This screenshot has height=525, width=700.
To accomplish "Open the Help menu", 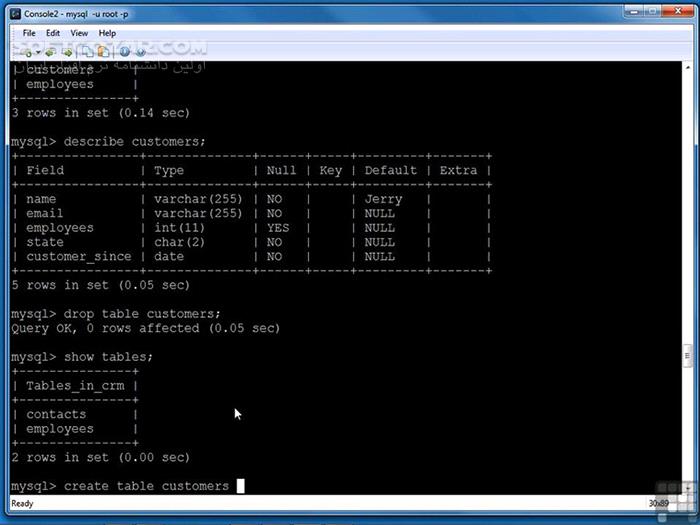I will 107,33.
